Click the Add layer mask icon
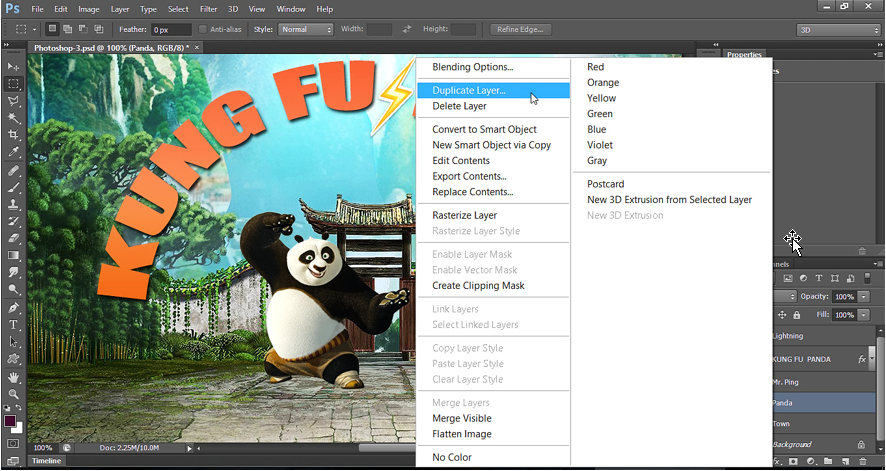 point(793,461)
